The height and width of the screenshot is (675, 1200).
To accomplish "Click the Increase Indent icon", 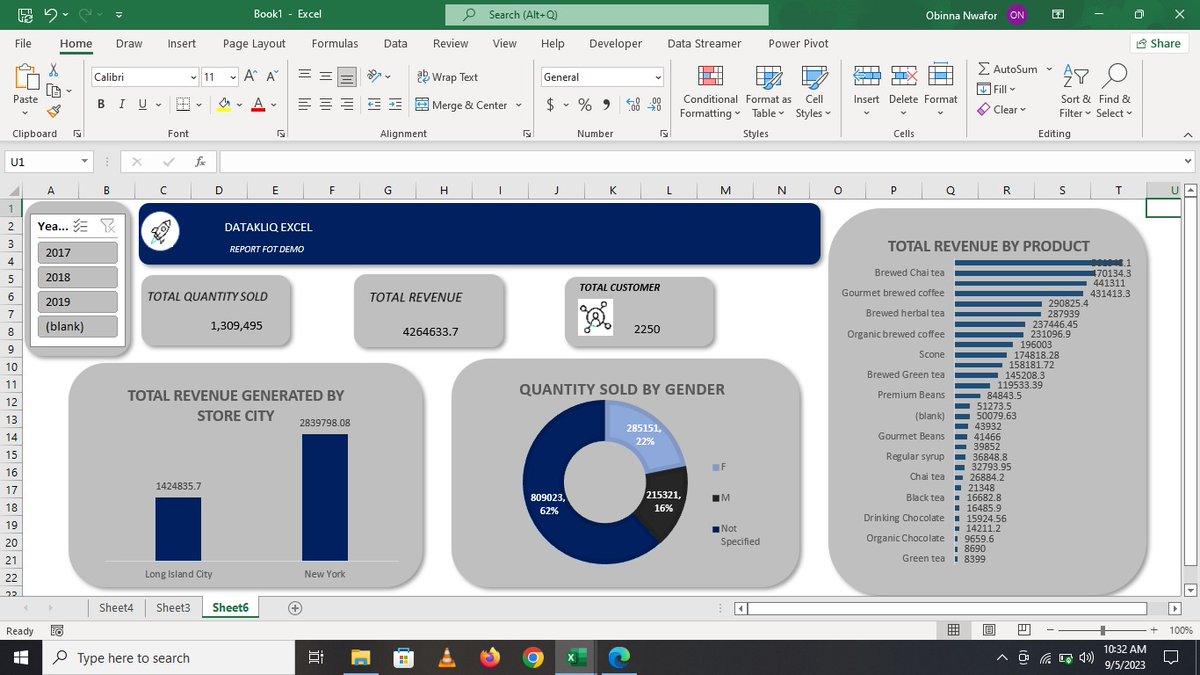I will [x=395, y=105].
